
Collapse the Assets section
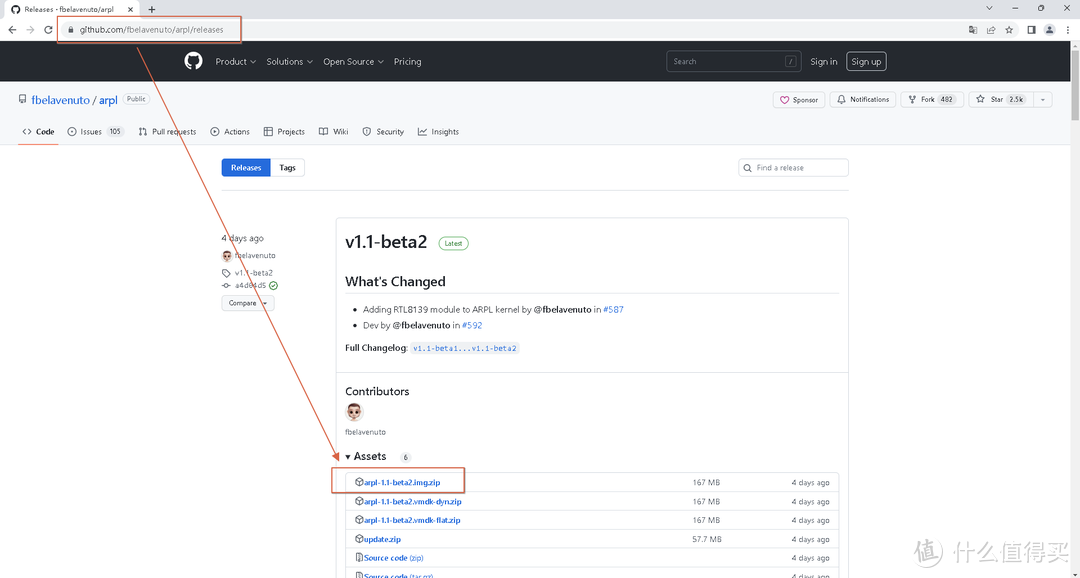pyautogui.click(x=366, y=456)
